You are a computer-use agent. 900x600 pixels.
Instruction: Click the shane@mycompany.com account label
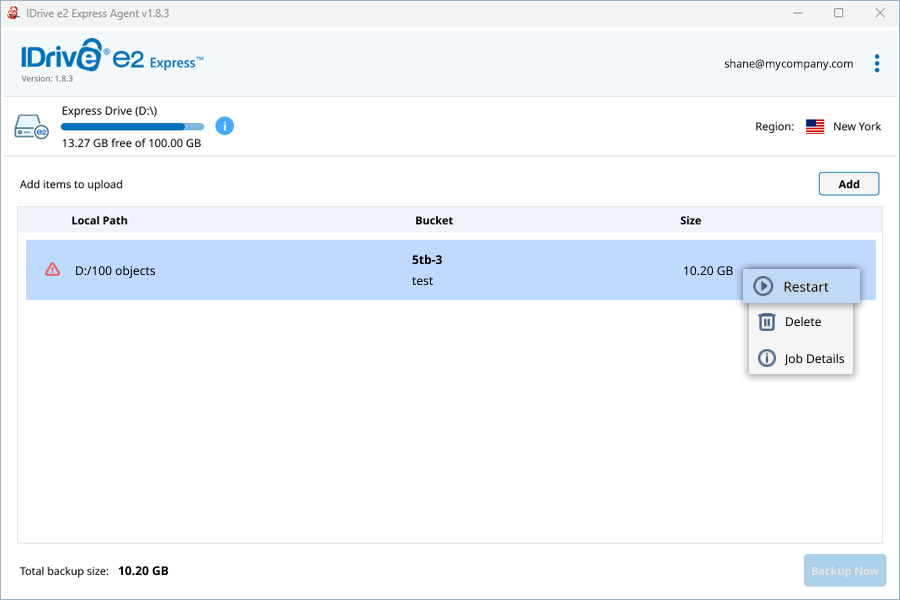[x=788, y=64]
